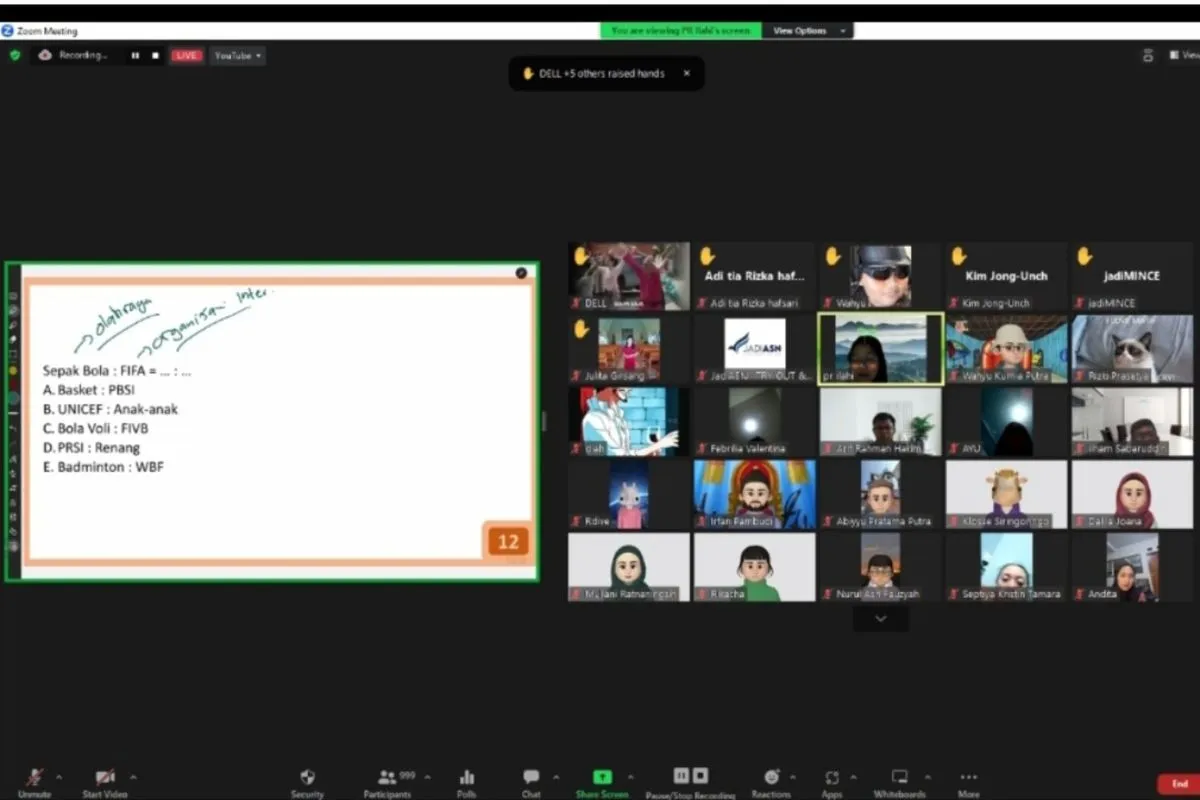Select Kim Jong-Unch participant tile
Viewport: 1200px width, 800px height.
[1005, 276]
